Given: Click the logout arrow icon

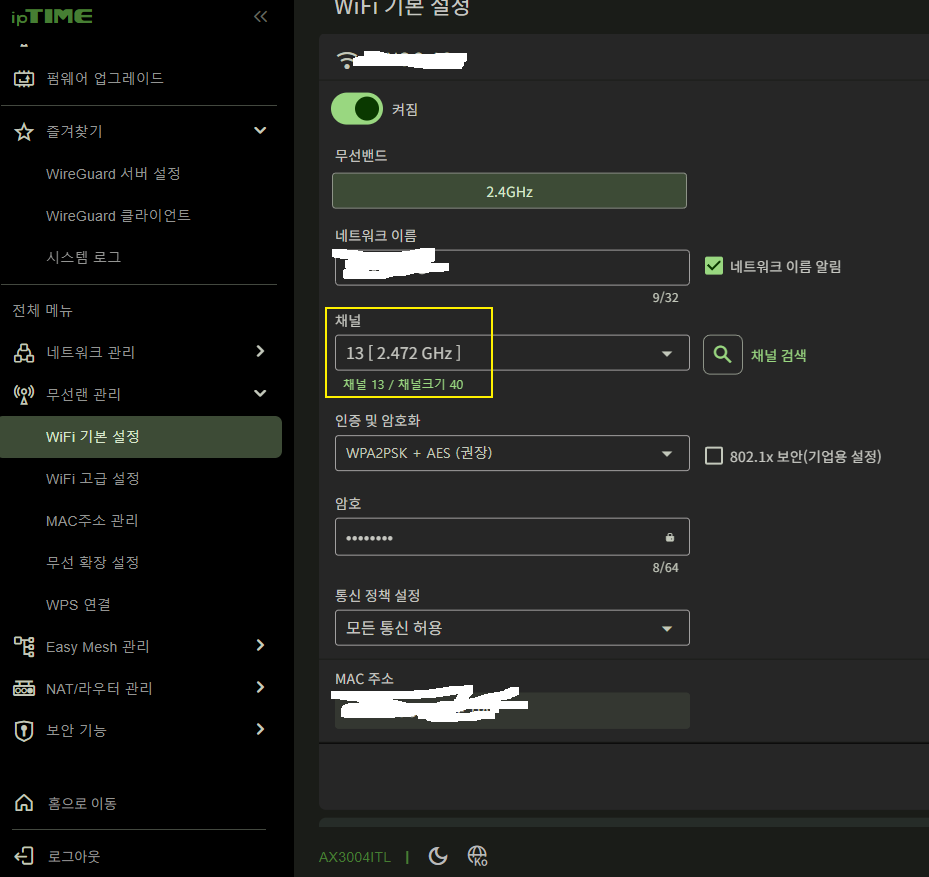Looking at the screenshot, I should 24,856.
